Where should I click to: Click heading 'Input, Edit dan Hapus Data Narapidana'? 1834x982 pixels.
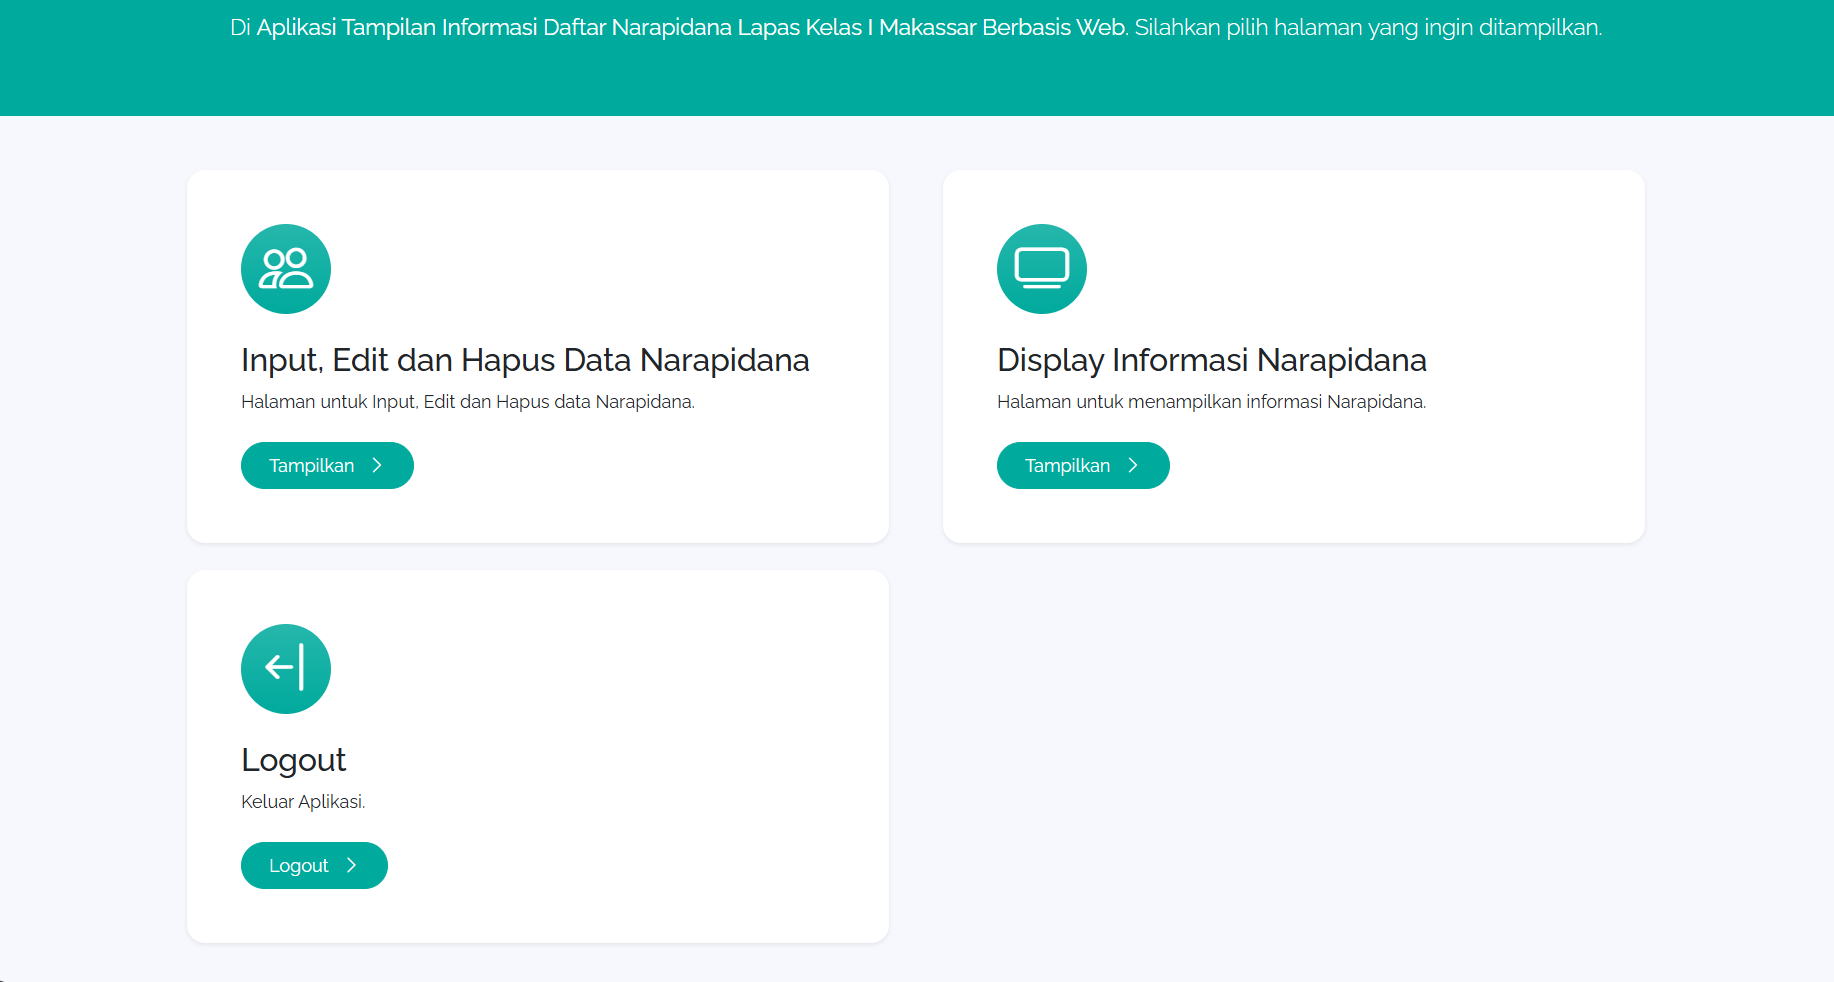[525, 360]
